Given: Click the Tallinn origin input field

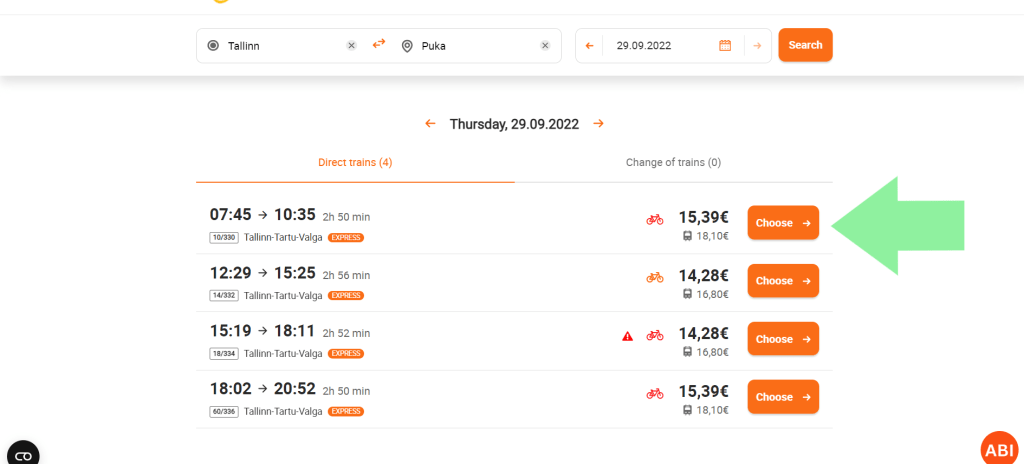Looking at the screenshot, I should tap(280, 45).
